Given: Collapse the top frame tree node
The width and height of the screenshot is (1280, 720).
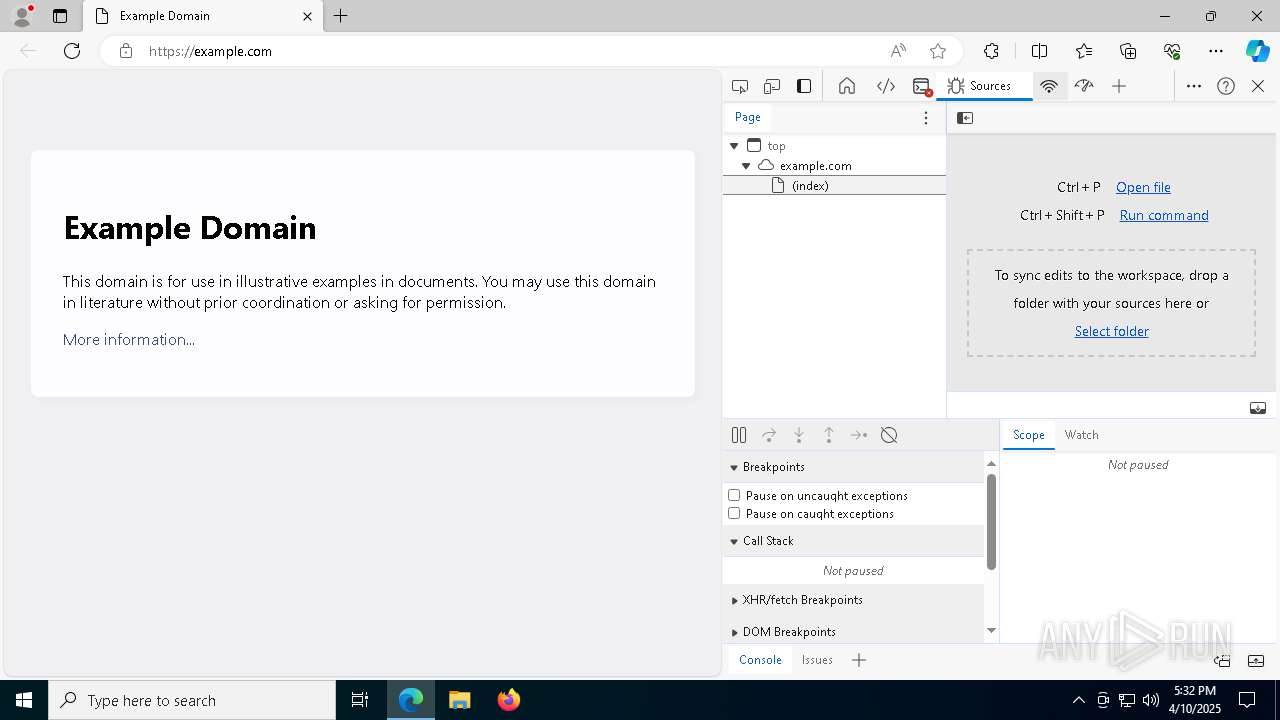Looking at the screenshot, I should tap(734, 146).
